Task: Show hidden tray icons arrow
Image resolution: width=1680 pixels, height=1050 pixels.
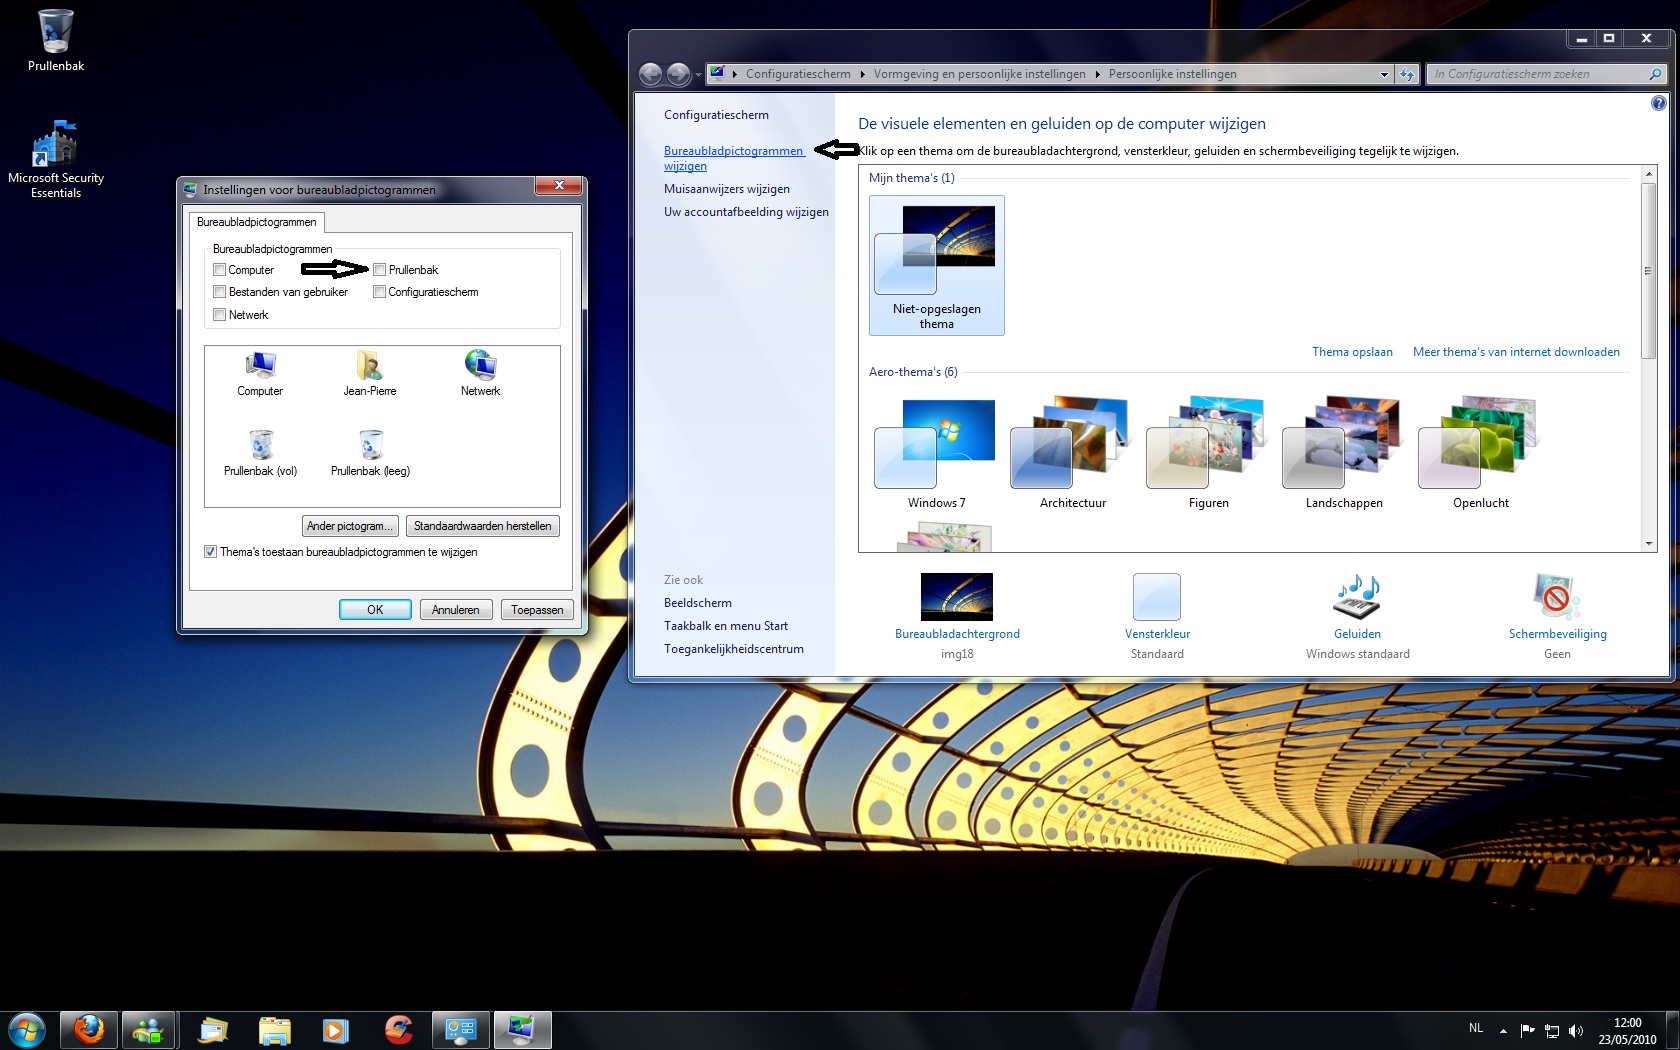Action: coord(1503,1031)
